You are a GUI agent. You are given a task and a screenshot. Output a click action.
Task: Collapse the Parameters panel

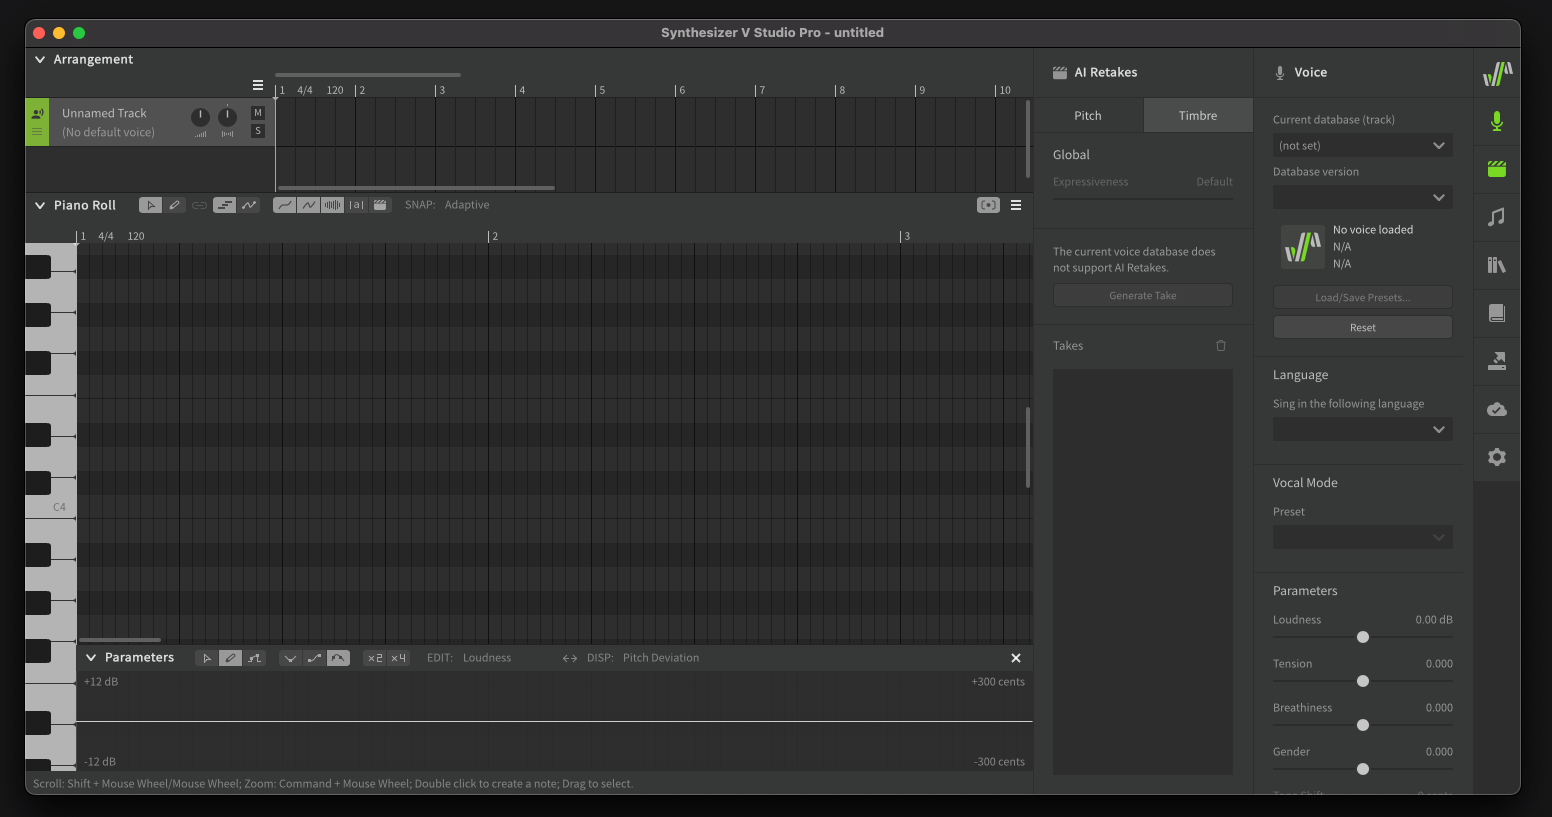tap(91, 658)
